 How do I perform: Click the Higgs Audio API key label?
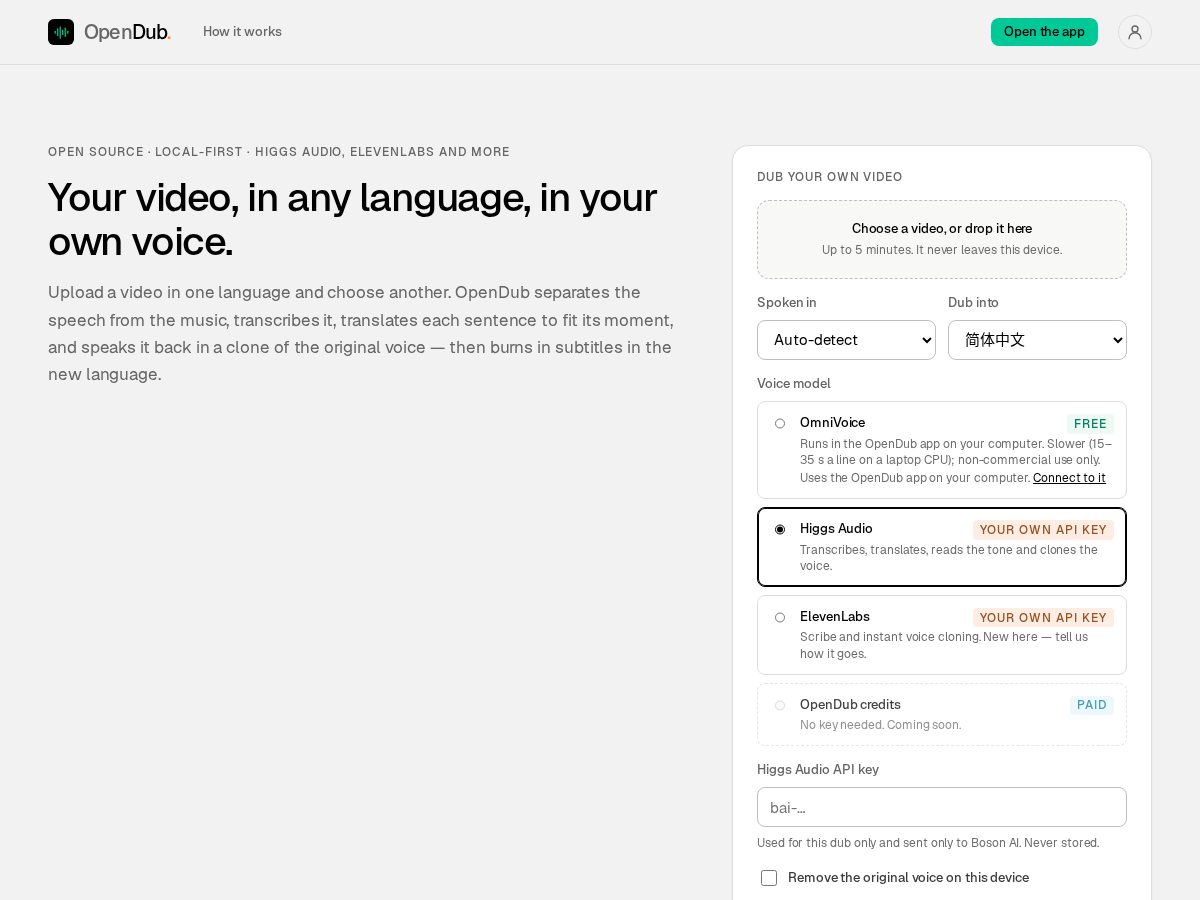[x=818, y=769]
